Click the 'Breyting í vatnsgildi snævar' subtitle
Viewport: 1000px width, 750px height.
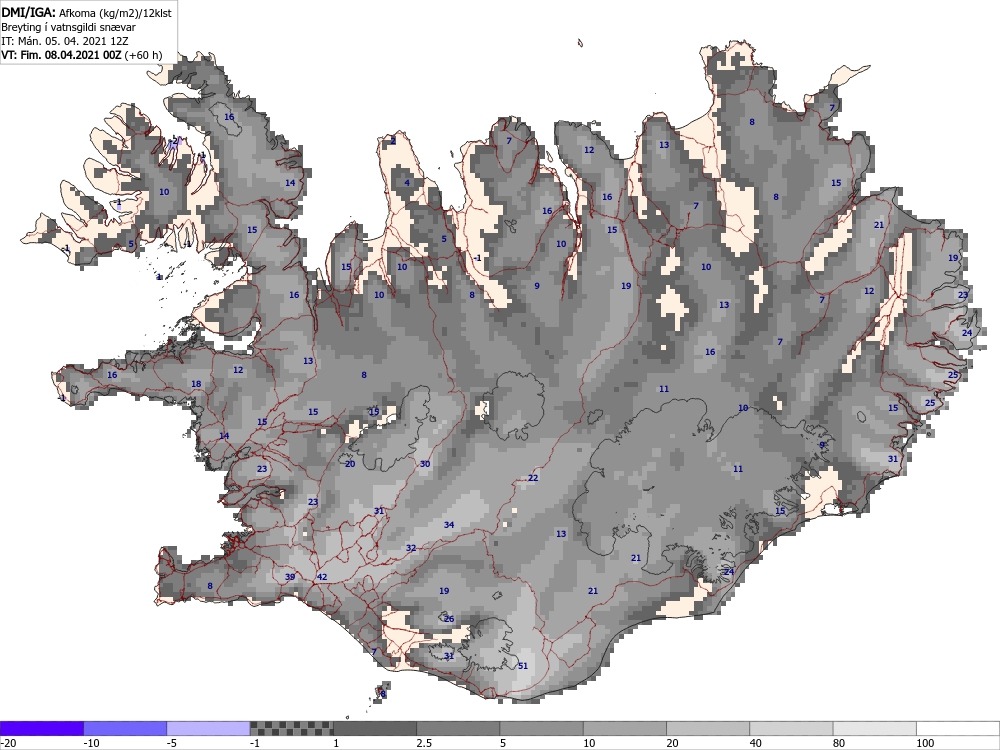pyautogui.click(x=68, y=27)
